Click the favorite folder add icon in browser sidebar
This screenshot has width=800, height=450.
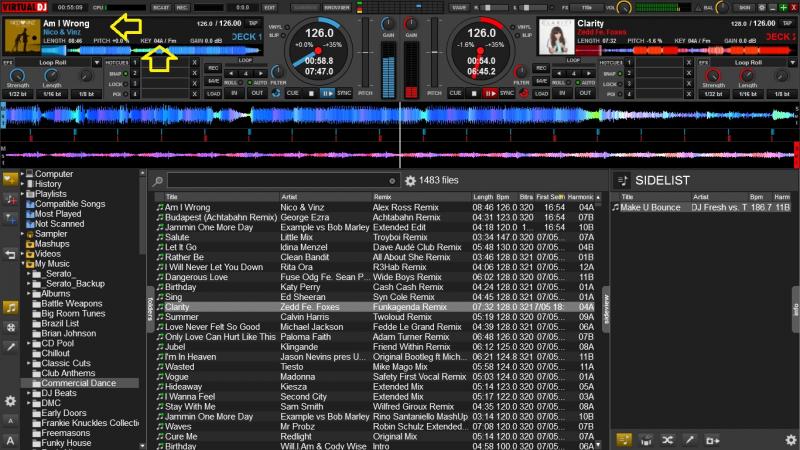[x=10, y=179]
